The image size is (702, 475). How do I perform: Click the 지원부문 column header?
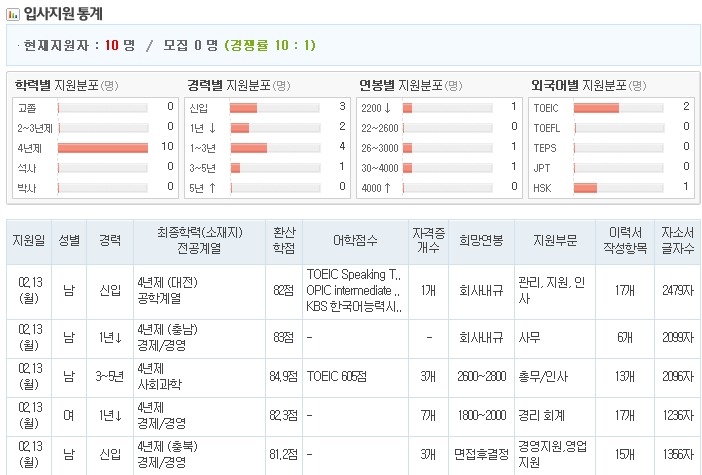click(555, 241)
